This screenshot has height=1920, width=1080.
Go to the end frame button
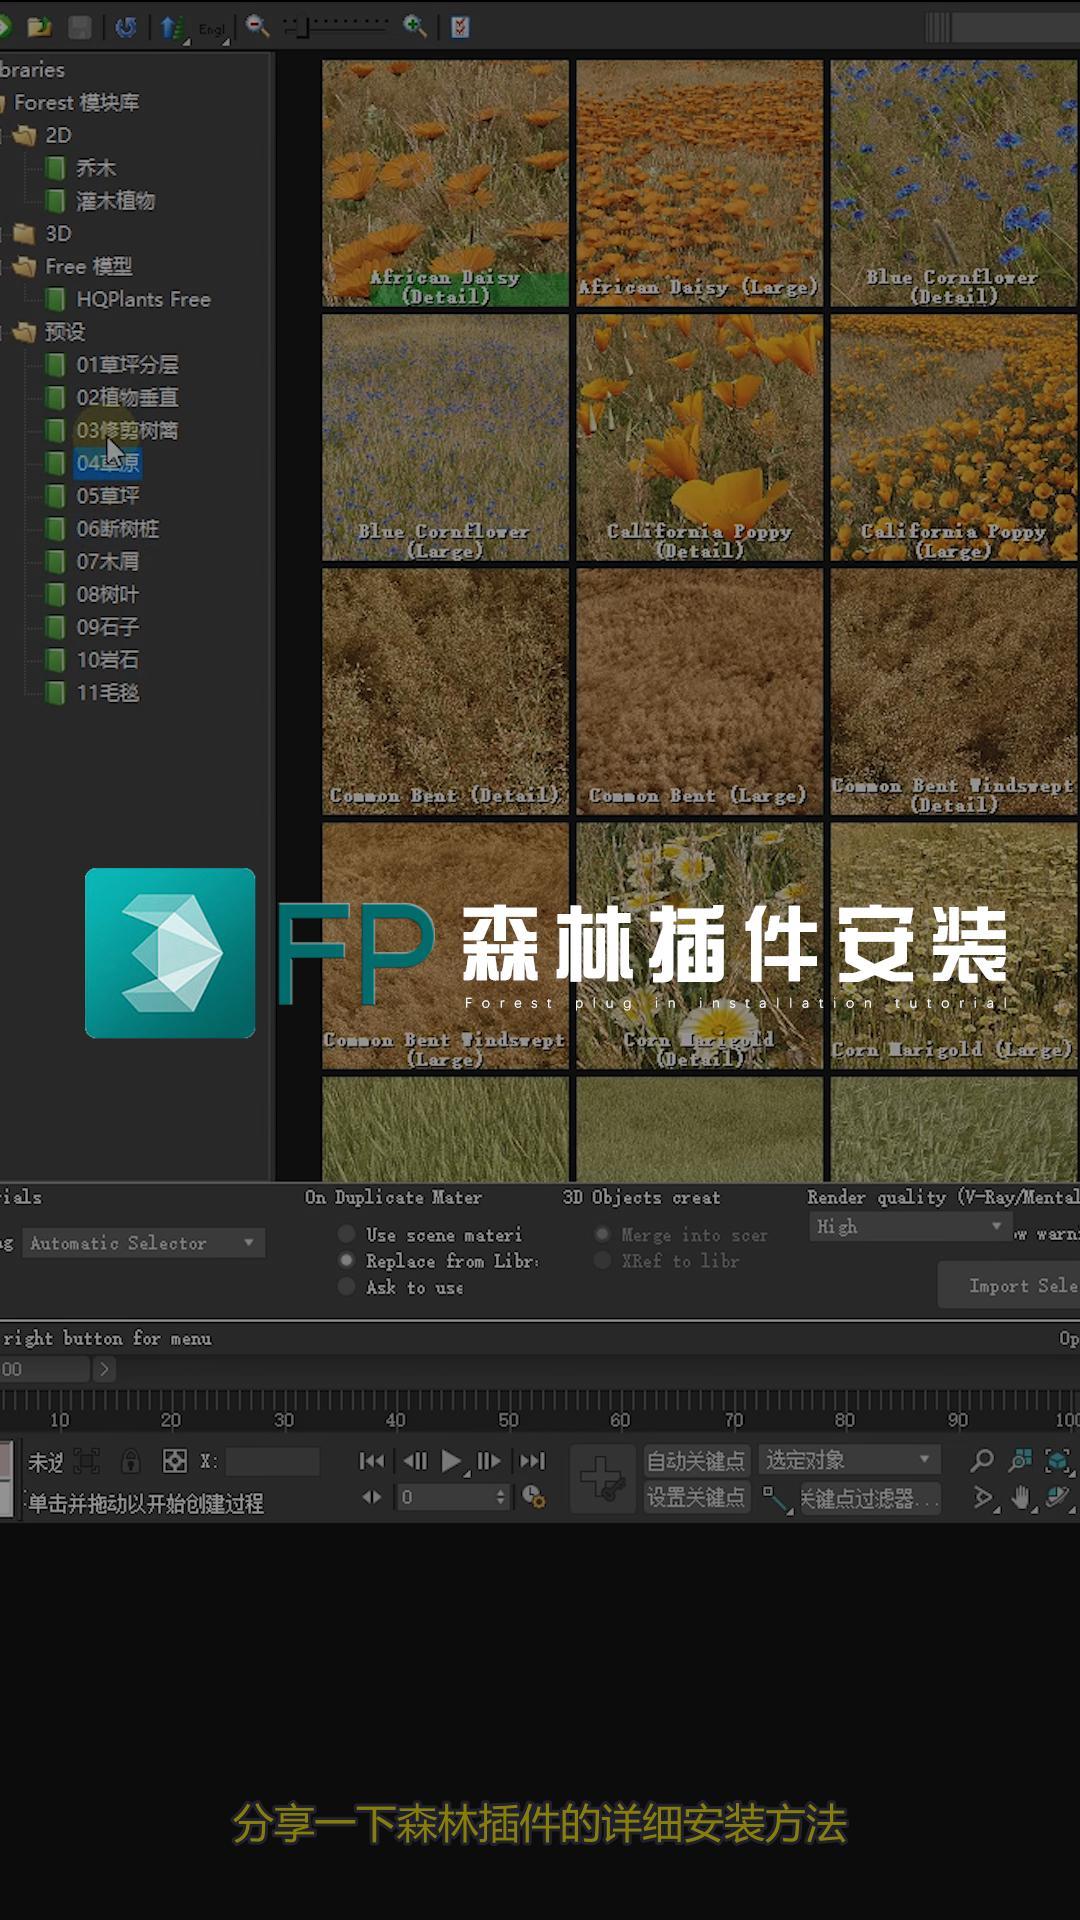533,1461
